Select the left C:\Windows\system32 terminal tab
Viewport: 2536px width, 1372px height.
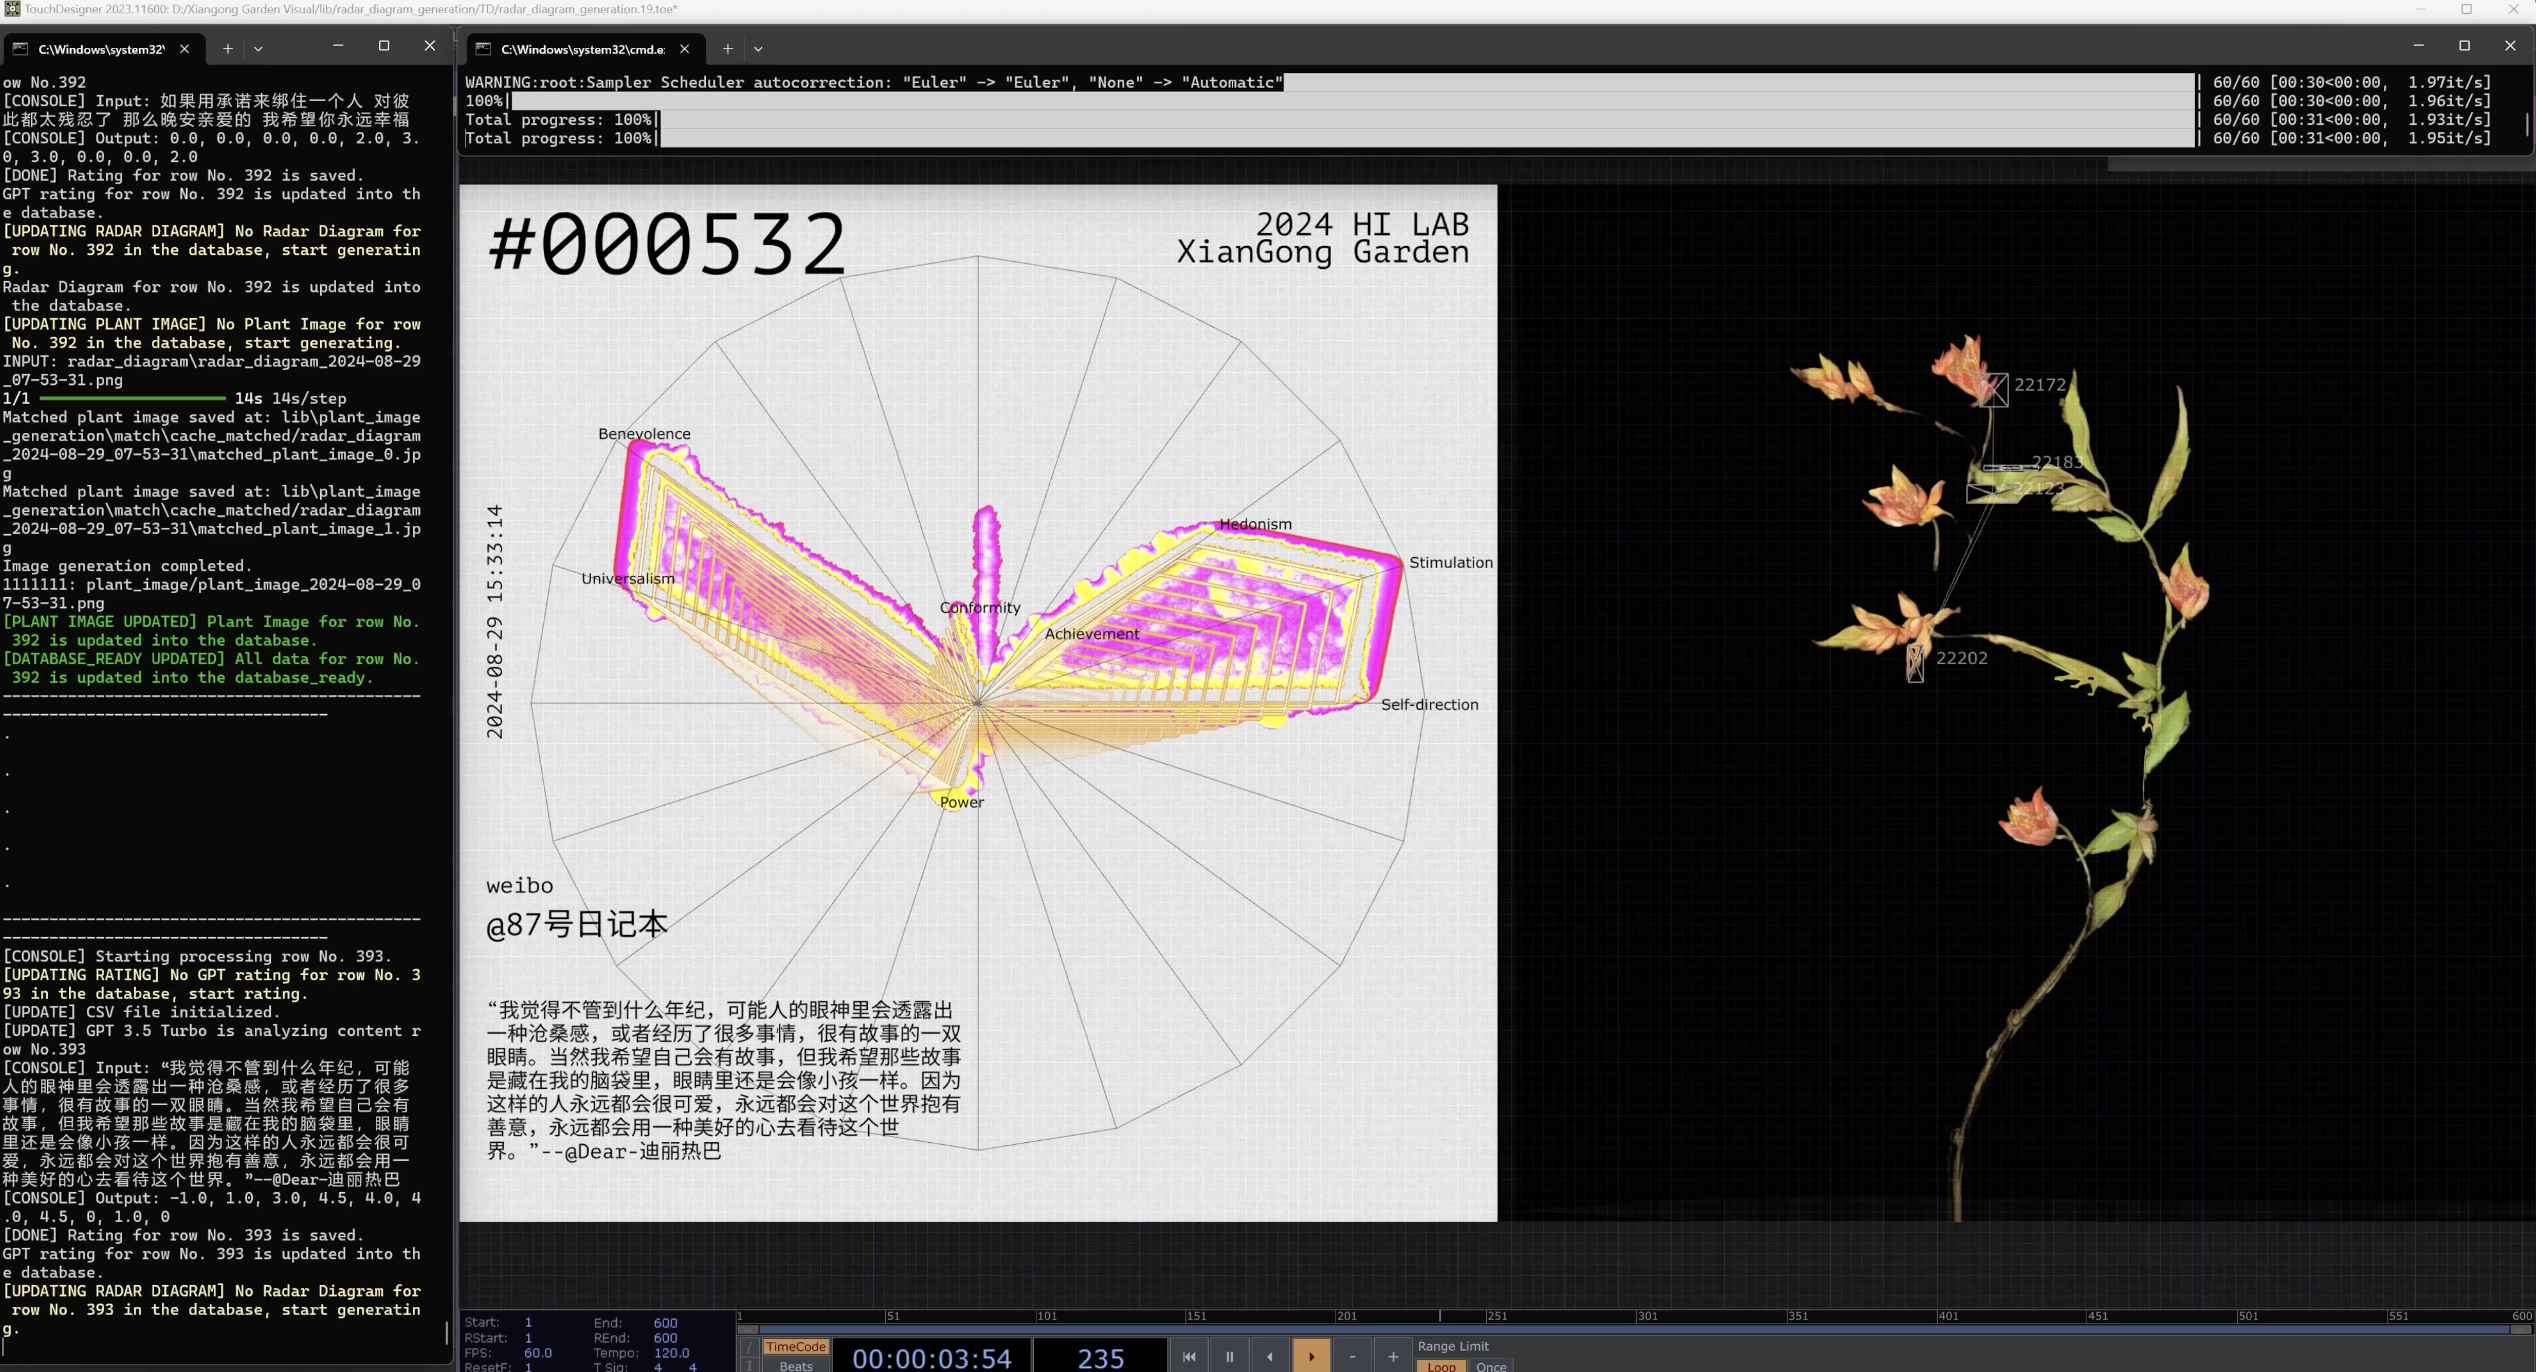100,48
